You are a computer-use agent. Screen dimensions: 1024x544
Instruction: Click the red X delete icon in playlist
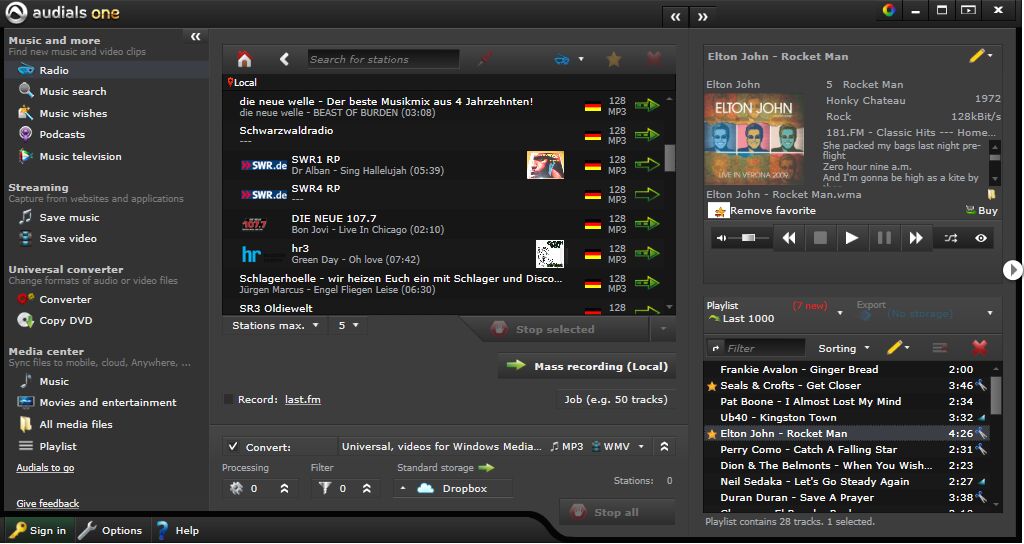[979, 348]
